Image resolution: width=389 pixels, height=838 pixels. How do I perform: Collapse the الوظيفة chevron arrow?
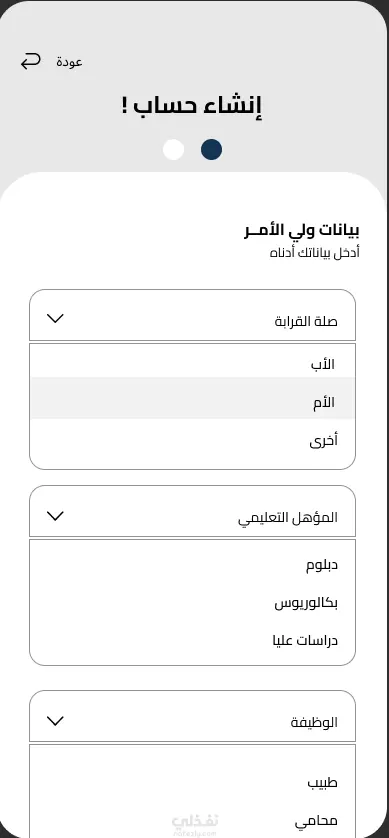click(x=55, y=721)
